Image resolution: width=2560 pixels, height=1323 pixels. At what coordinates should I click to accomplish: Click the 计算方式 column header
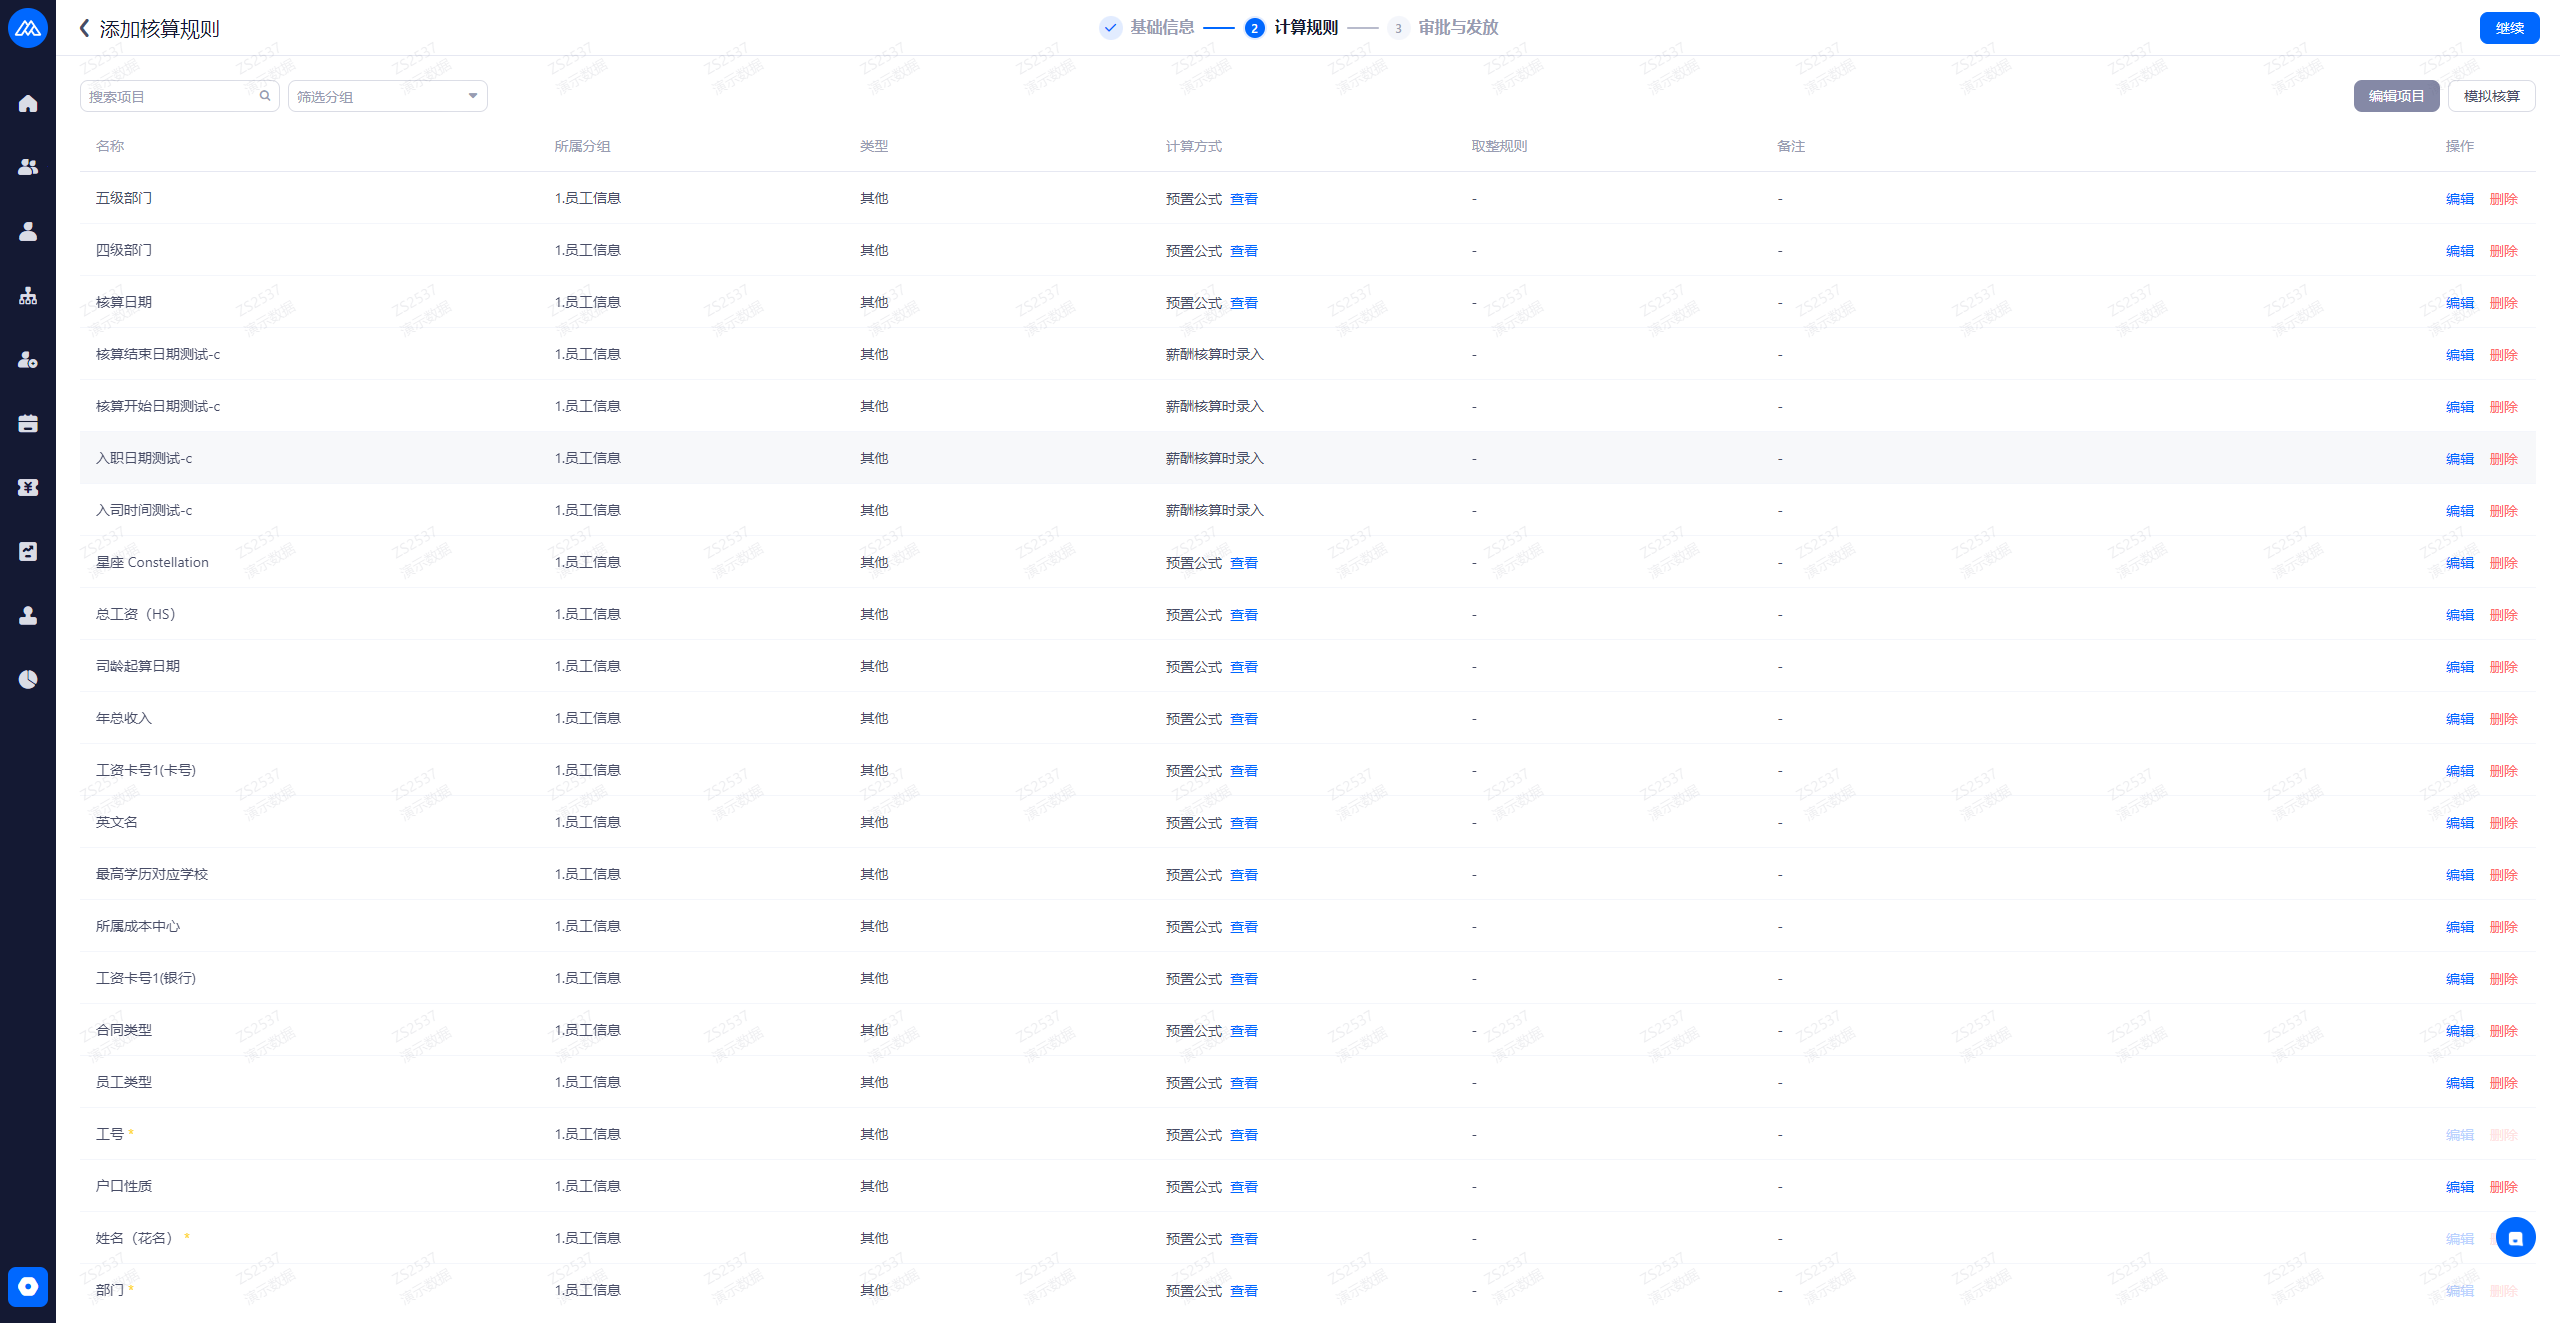(1193, 146)
